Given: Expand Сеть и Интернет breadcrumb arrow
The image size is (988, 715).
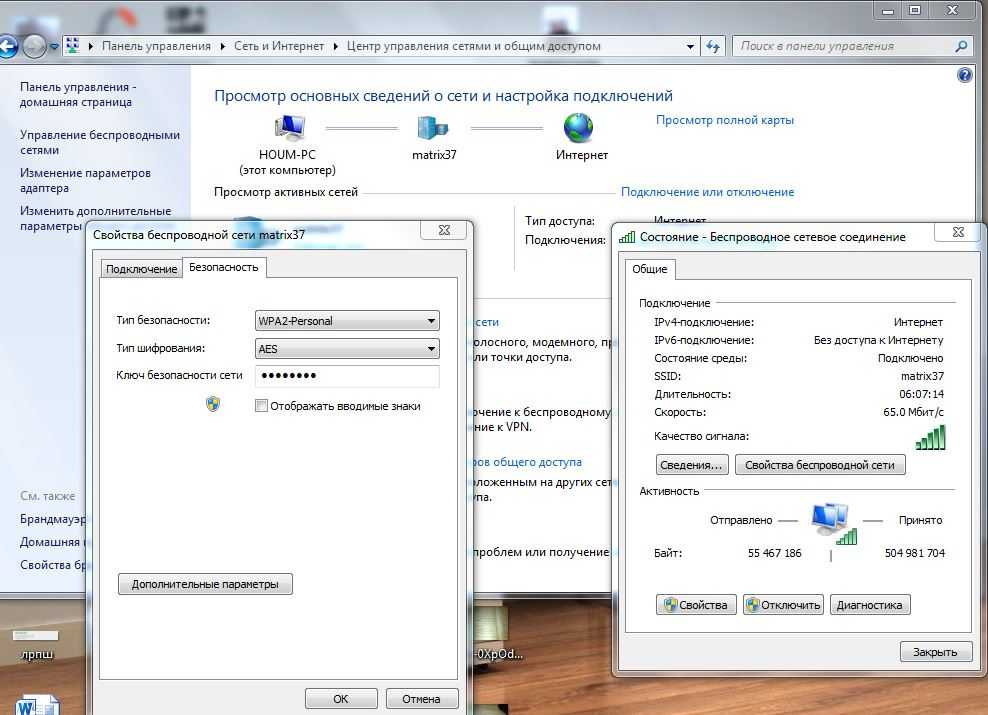Looking at the screenshot, I should [335, 46].
